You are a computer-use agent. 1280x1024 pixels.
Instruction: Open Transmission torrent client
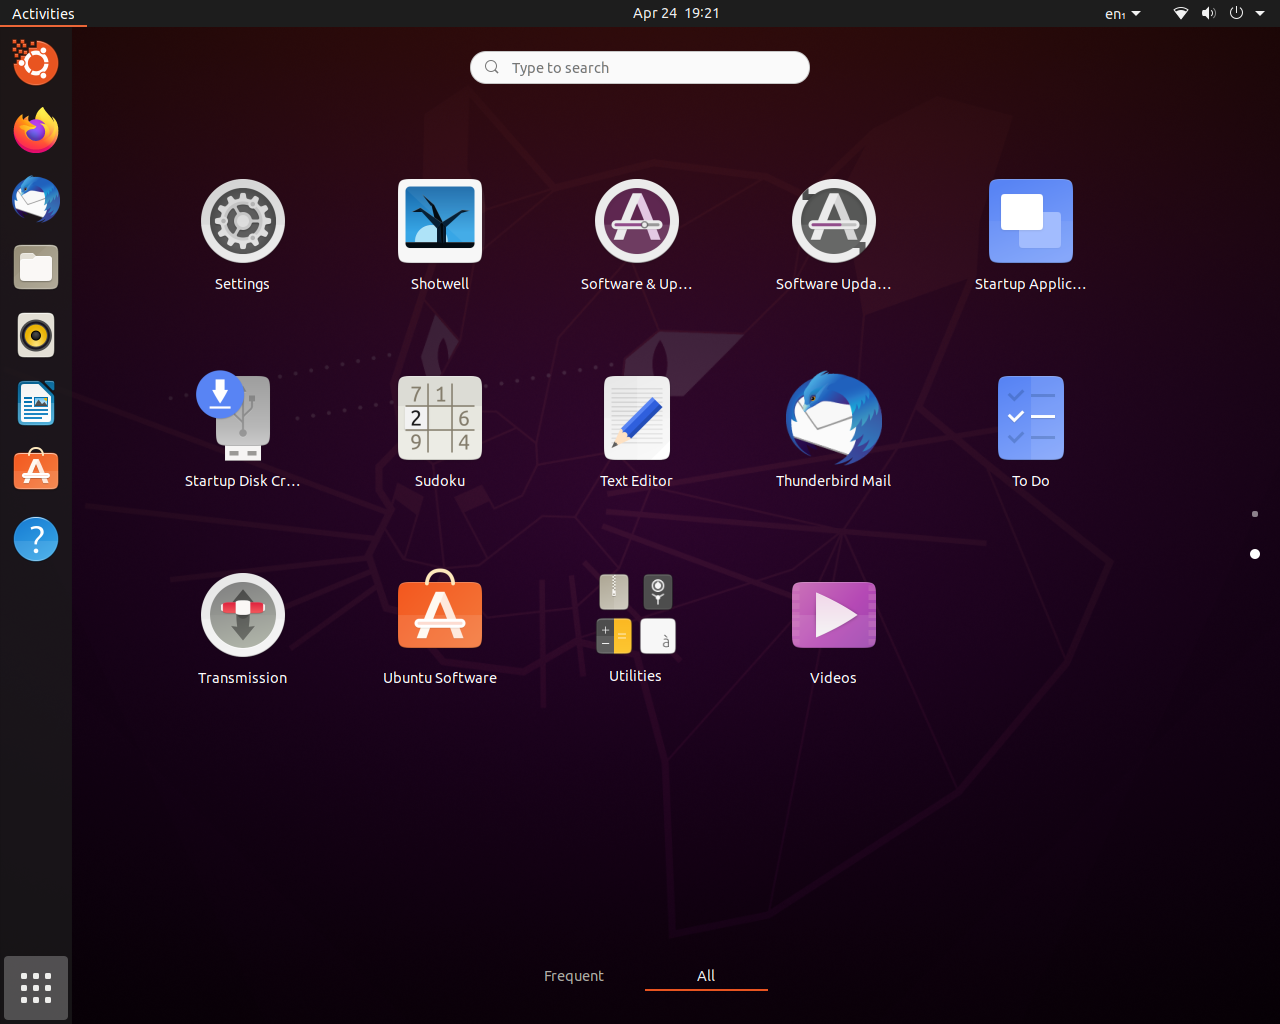(x=242, y=630)
